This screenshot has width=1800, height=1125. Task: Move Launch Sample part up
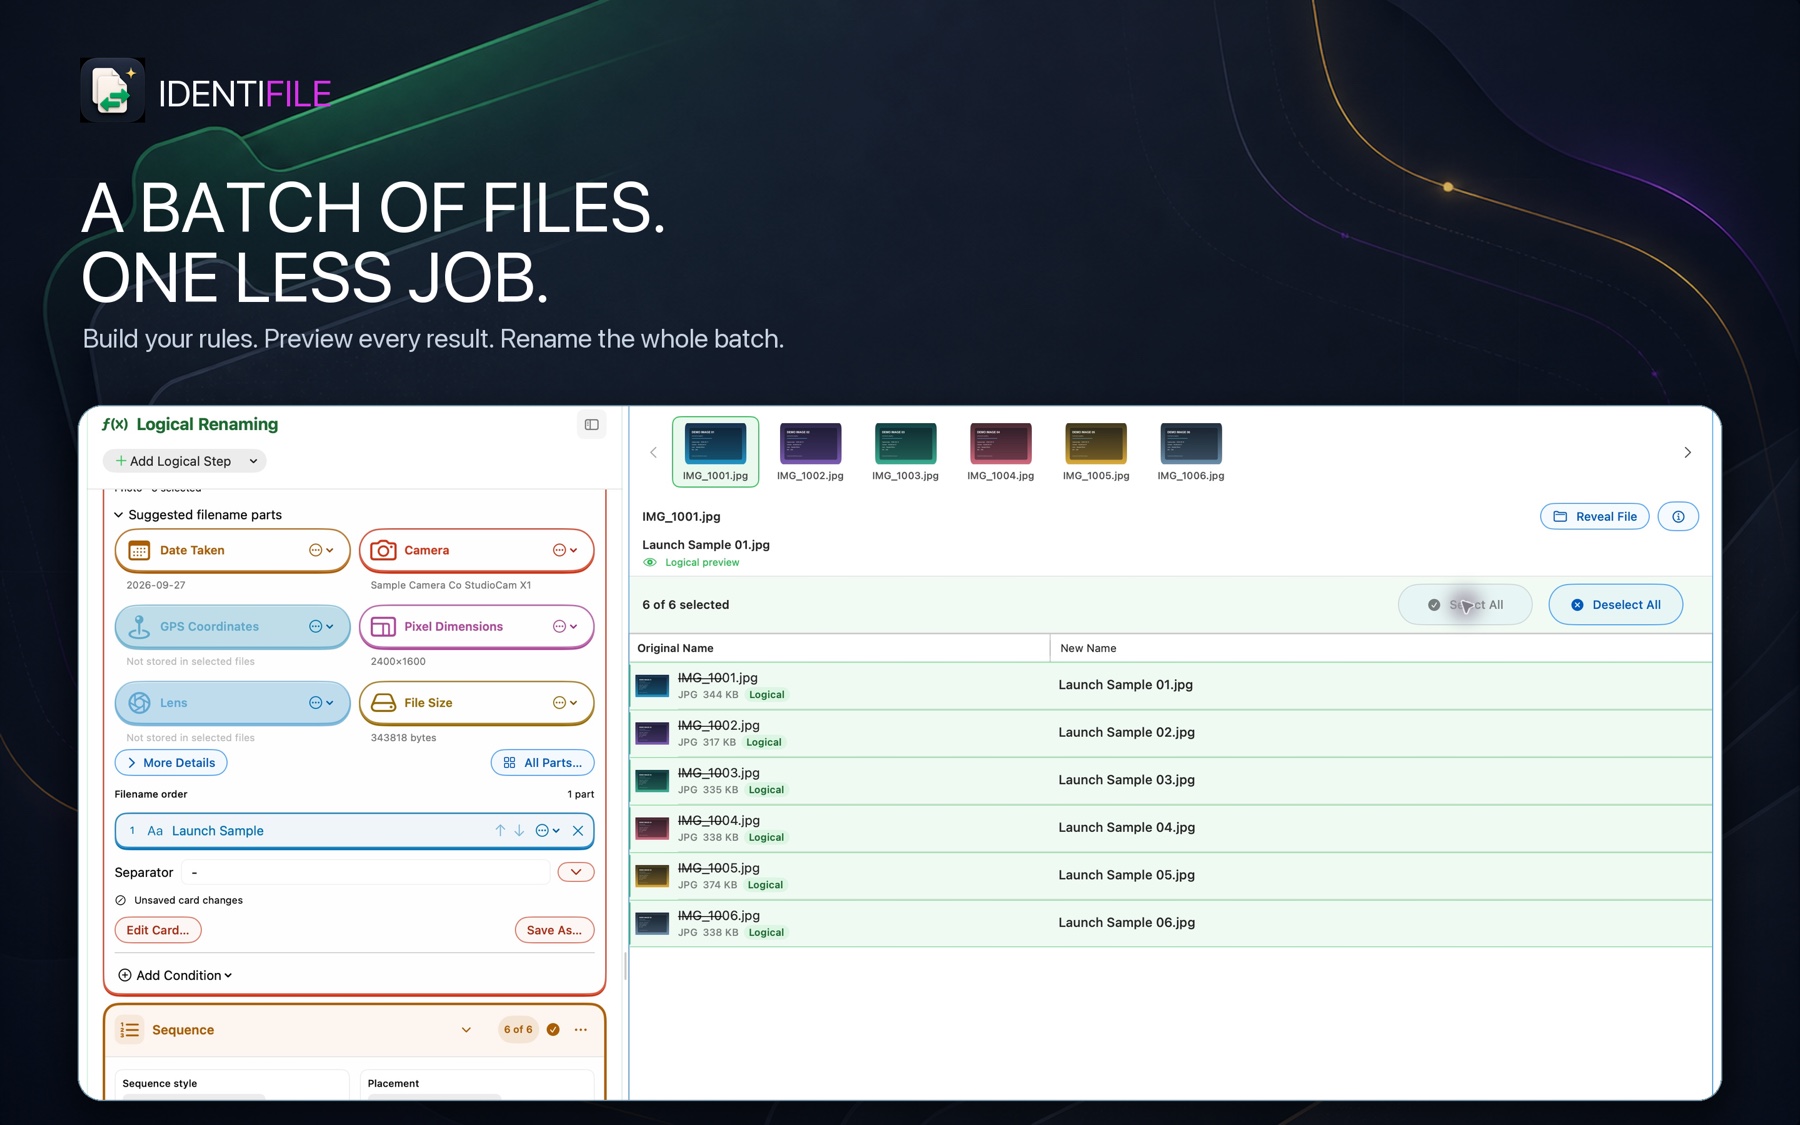(x=500, y=831)
